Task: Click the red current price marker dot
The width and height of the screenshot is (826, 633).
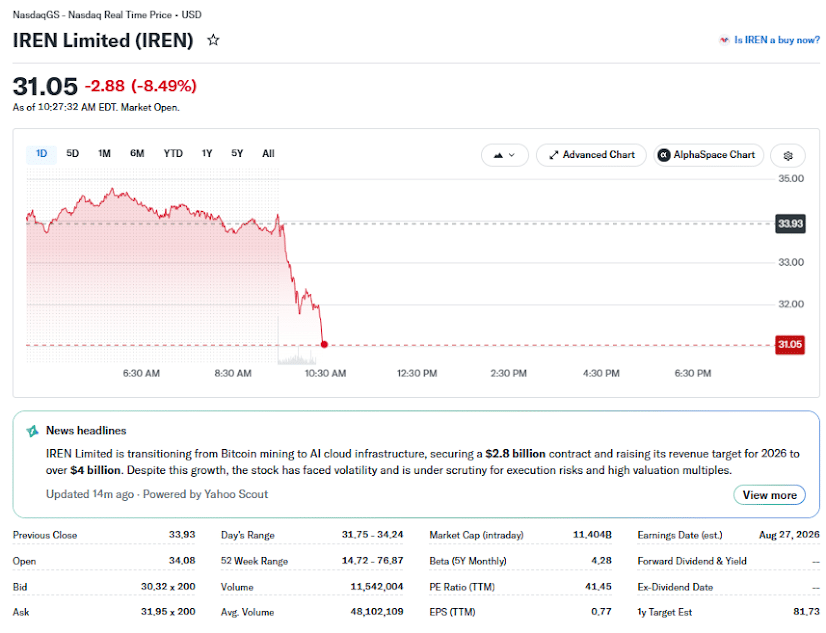Action: click(x=324, y=344)
